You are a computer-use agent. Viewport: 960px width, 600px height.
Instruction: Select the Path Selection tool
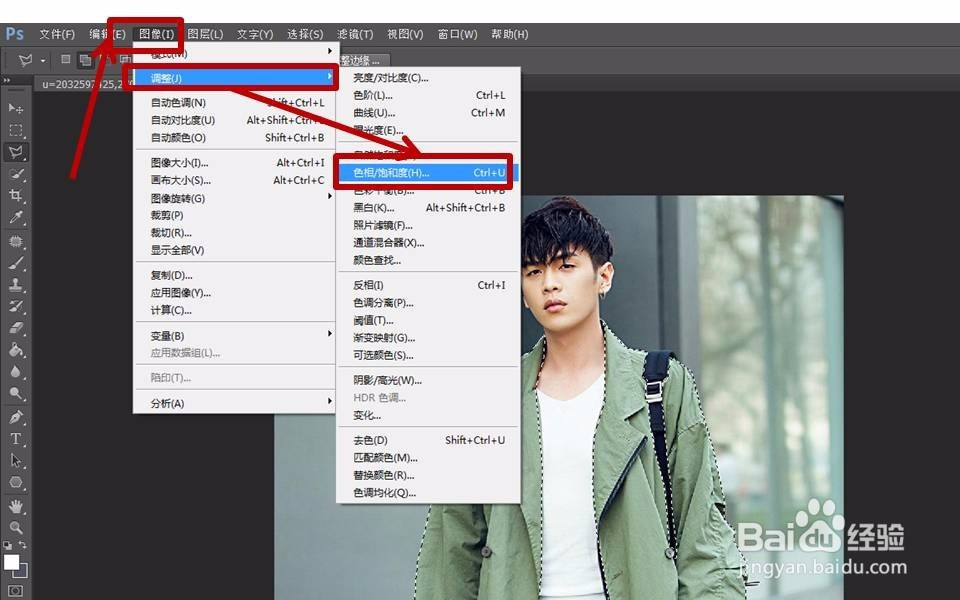[x=15, y=460]
